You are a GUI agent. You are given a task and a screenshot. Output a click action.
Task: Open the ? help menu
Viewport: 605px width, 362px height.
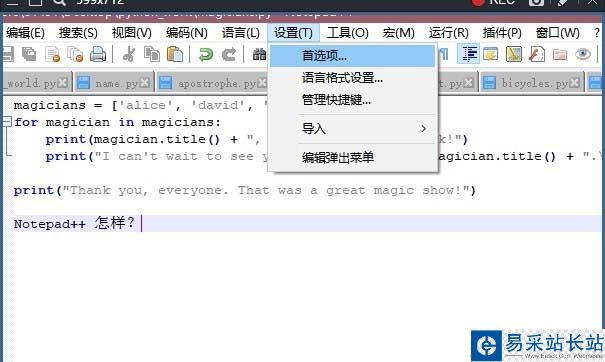[x=597, y=33]
